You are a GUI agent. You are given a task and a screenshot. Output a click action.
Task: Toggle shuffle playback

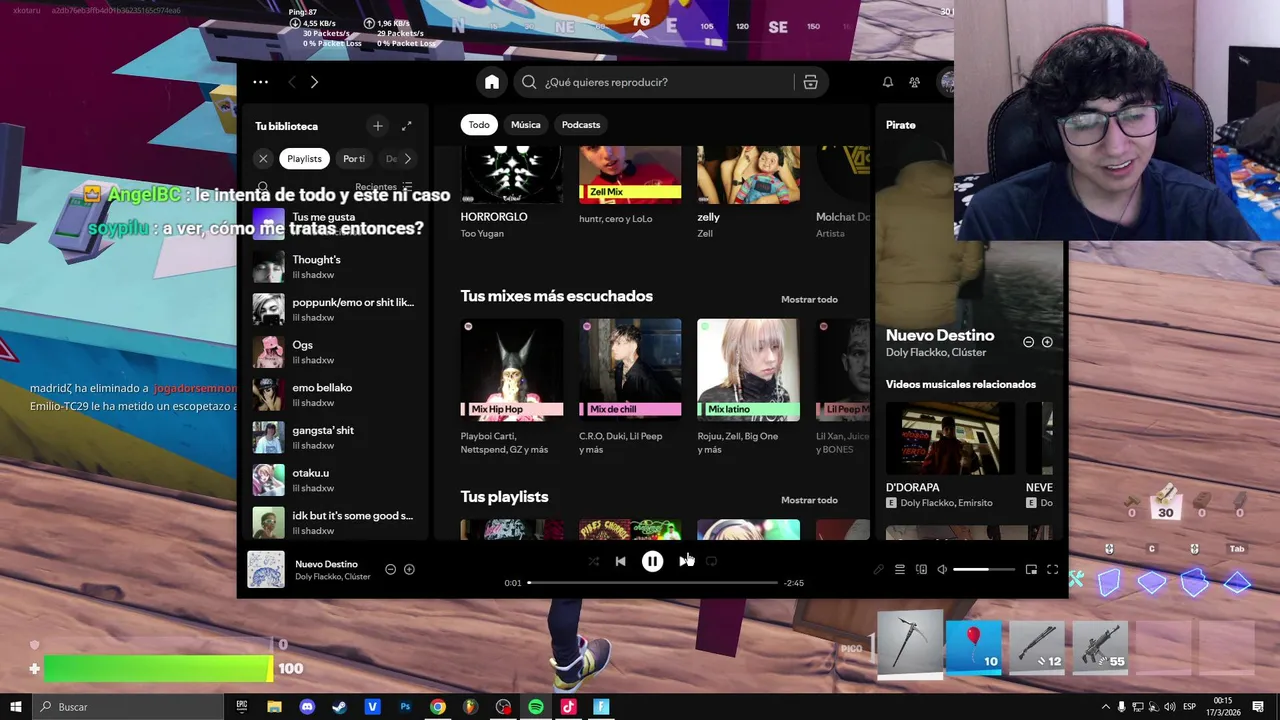(x=593, y=561)
